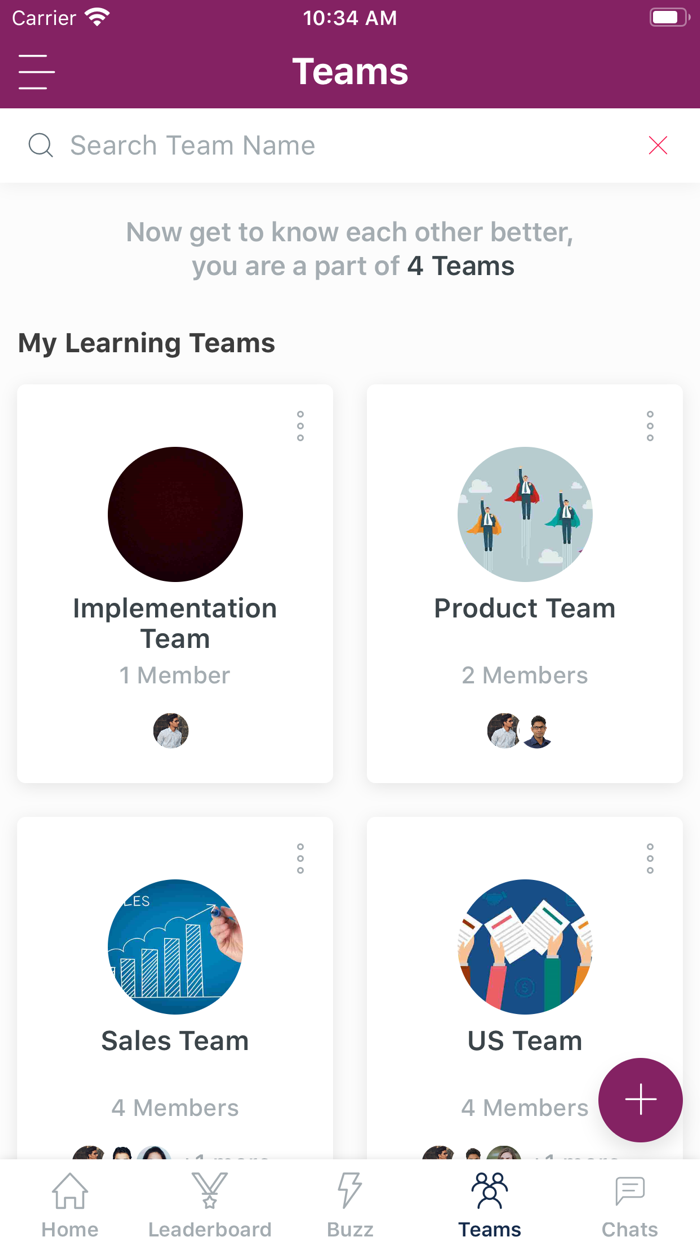Open Product Team options menu
The image size is (700, 1244).
point(650,426)
